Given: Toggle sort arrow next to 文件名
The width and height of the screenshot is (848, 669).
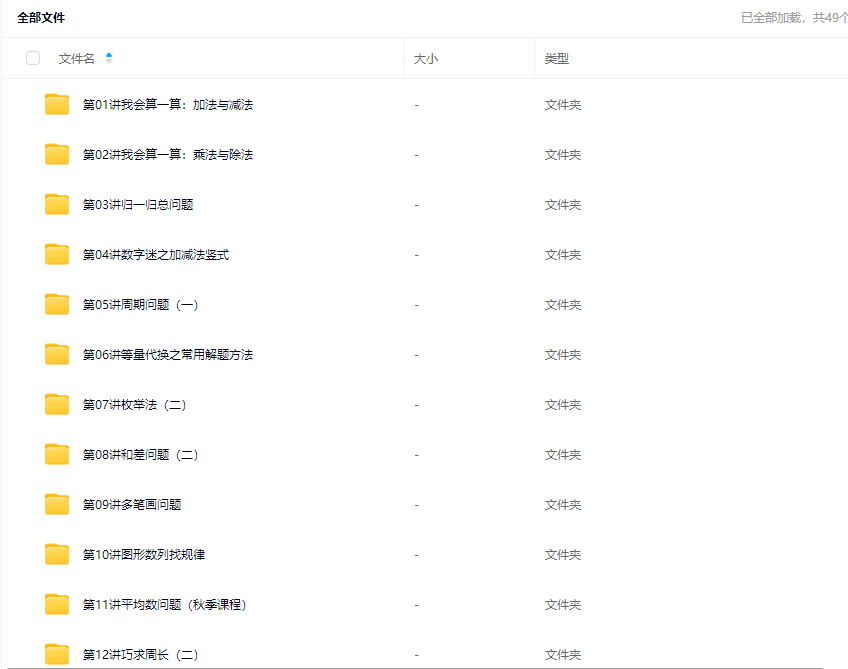Looking at the screenshot, I should click(x=109, y=58).
